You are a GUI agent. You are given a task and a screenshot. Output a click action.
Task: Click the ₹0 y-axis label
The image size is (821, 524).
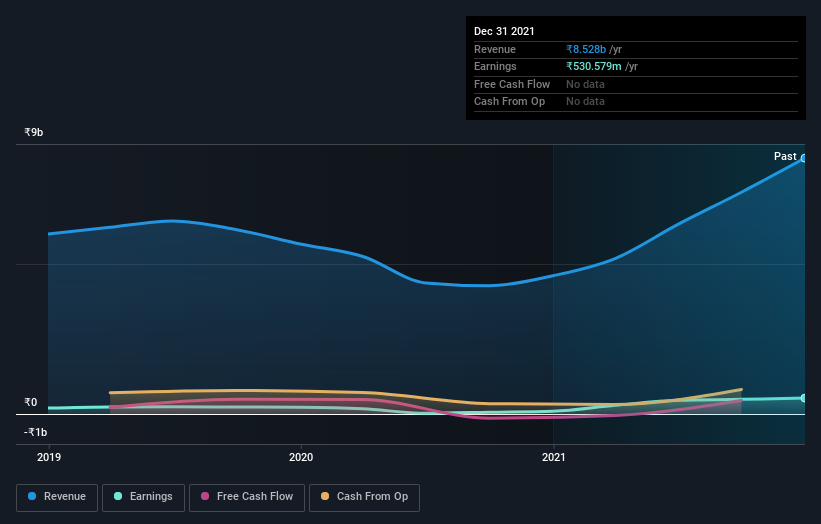pos(31,403)
